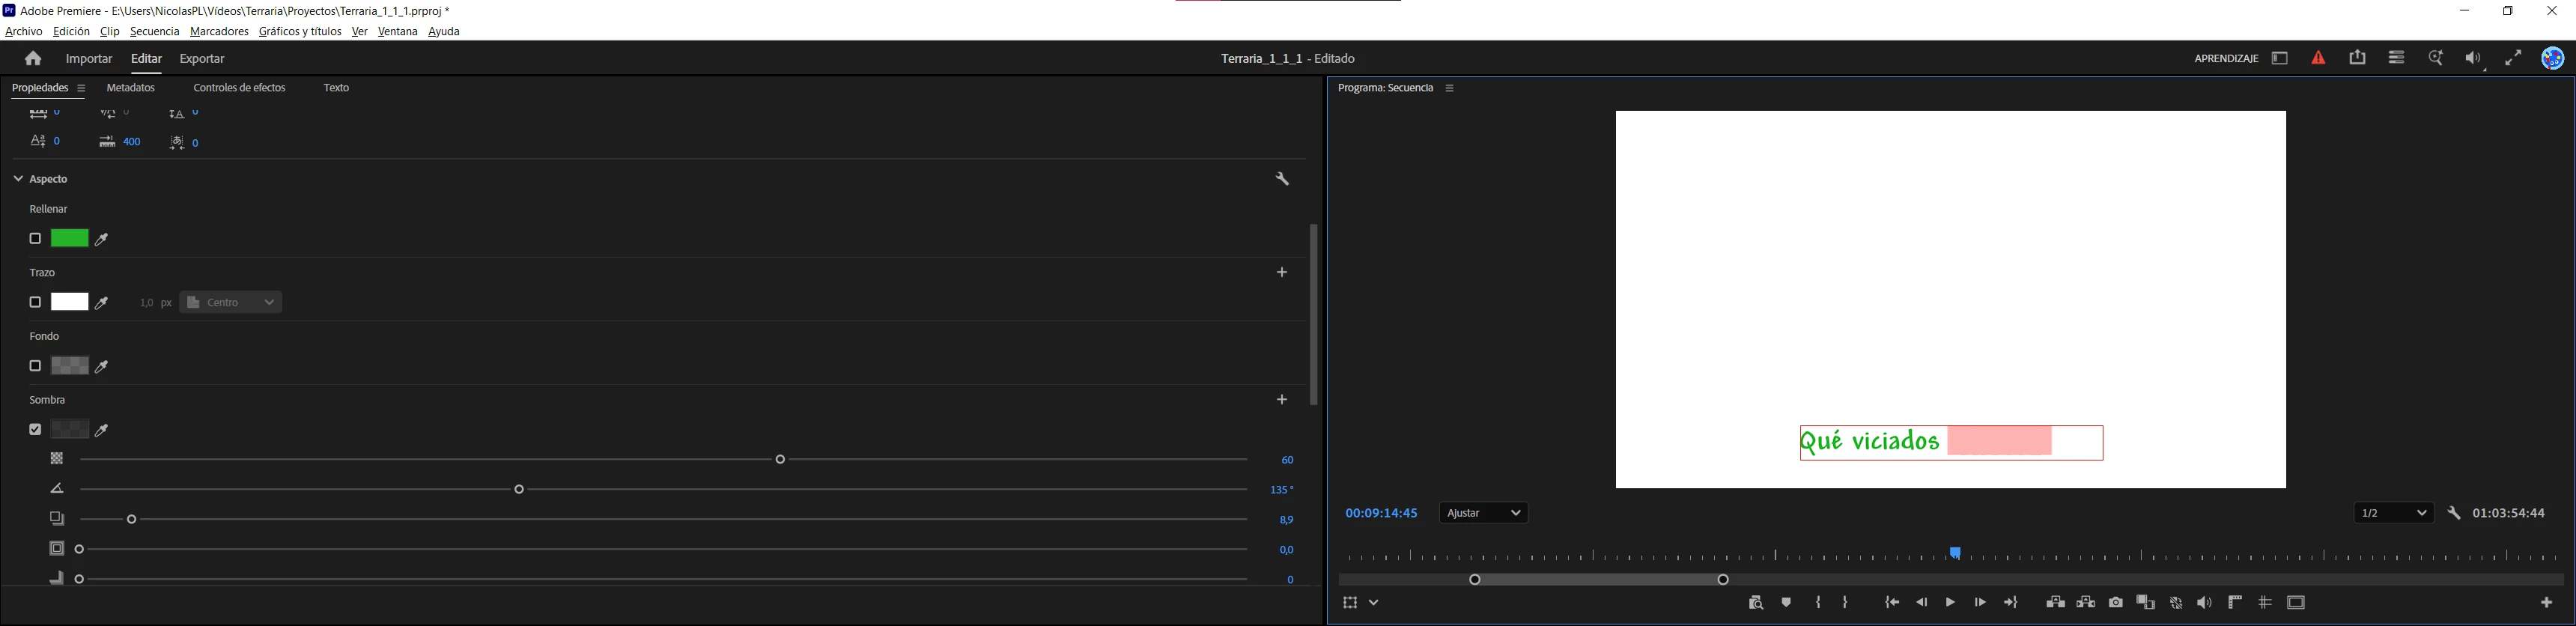Click the green Rellenar color swatch
This screenshot has height=626, width=2576.
click(x=69, y=239)
